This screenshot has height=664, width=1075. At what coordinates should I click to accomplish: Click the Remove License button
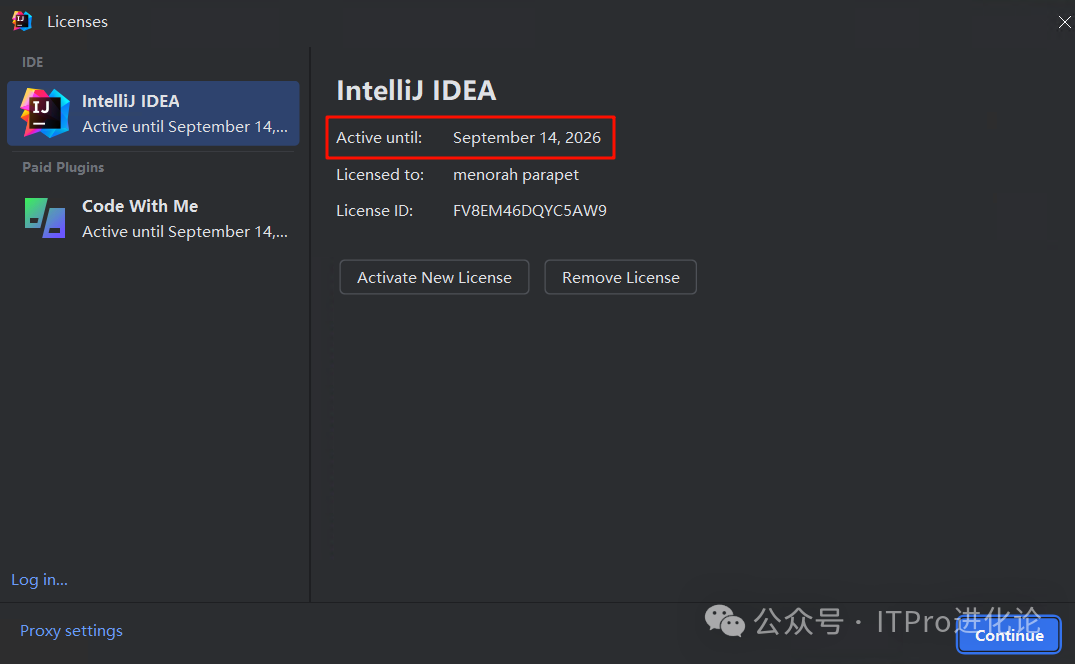pos(620,277)
